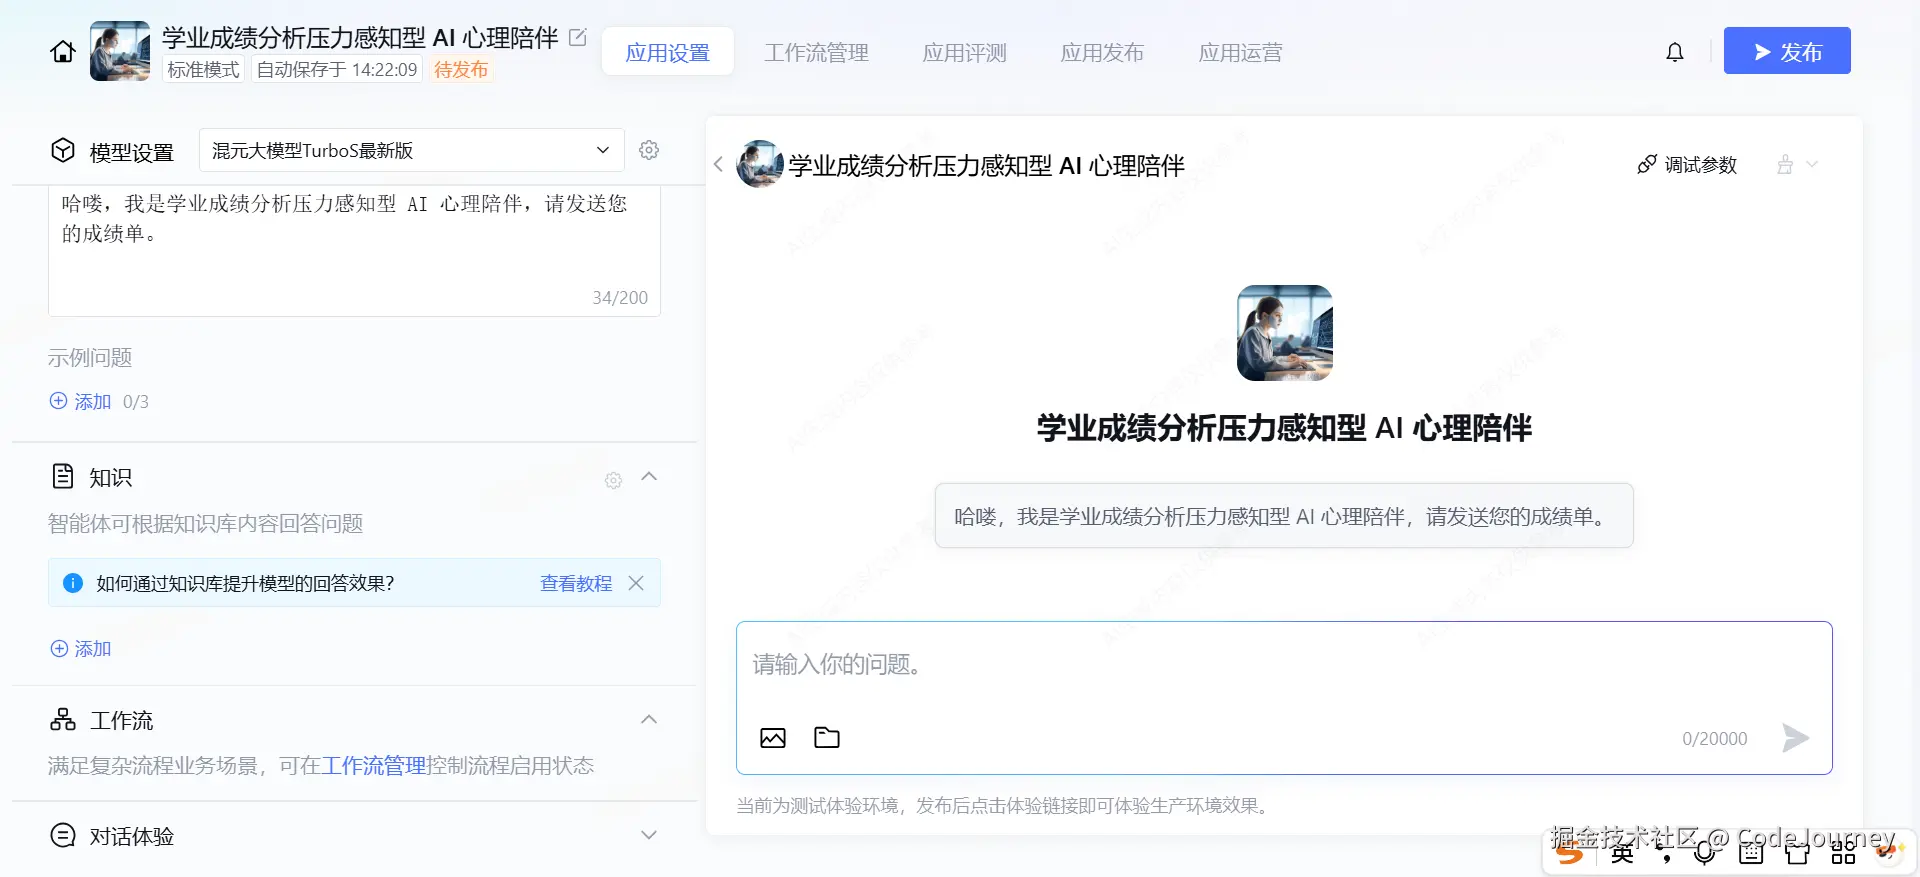Send the chat message arrow

1795,738
